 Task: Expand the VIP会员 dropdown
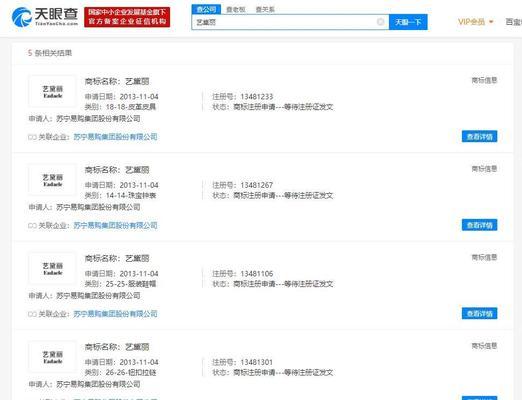tap(476, 22)
